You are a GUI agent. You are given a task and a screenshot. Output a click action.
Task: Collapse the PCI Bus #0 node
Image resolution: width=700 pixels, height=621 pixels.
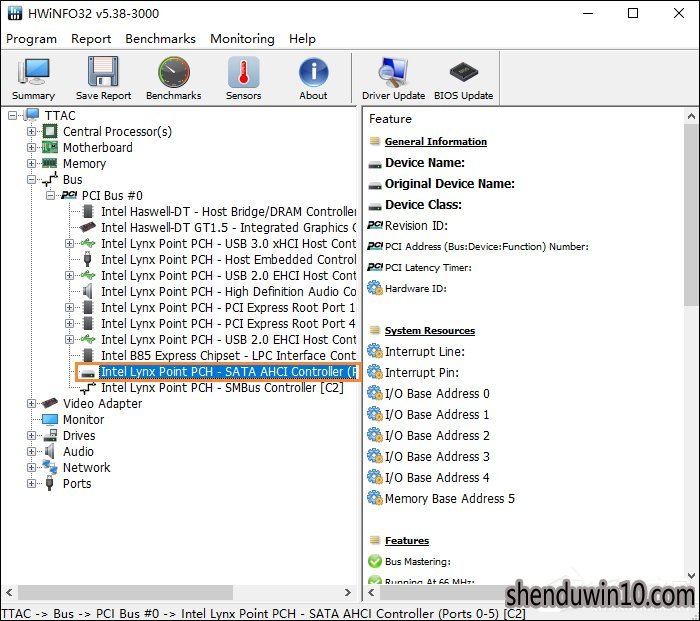(x=50, y=196)
